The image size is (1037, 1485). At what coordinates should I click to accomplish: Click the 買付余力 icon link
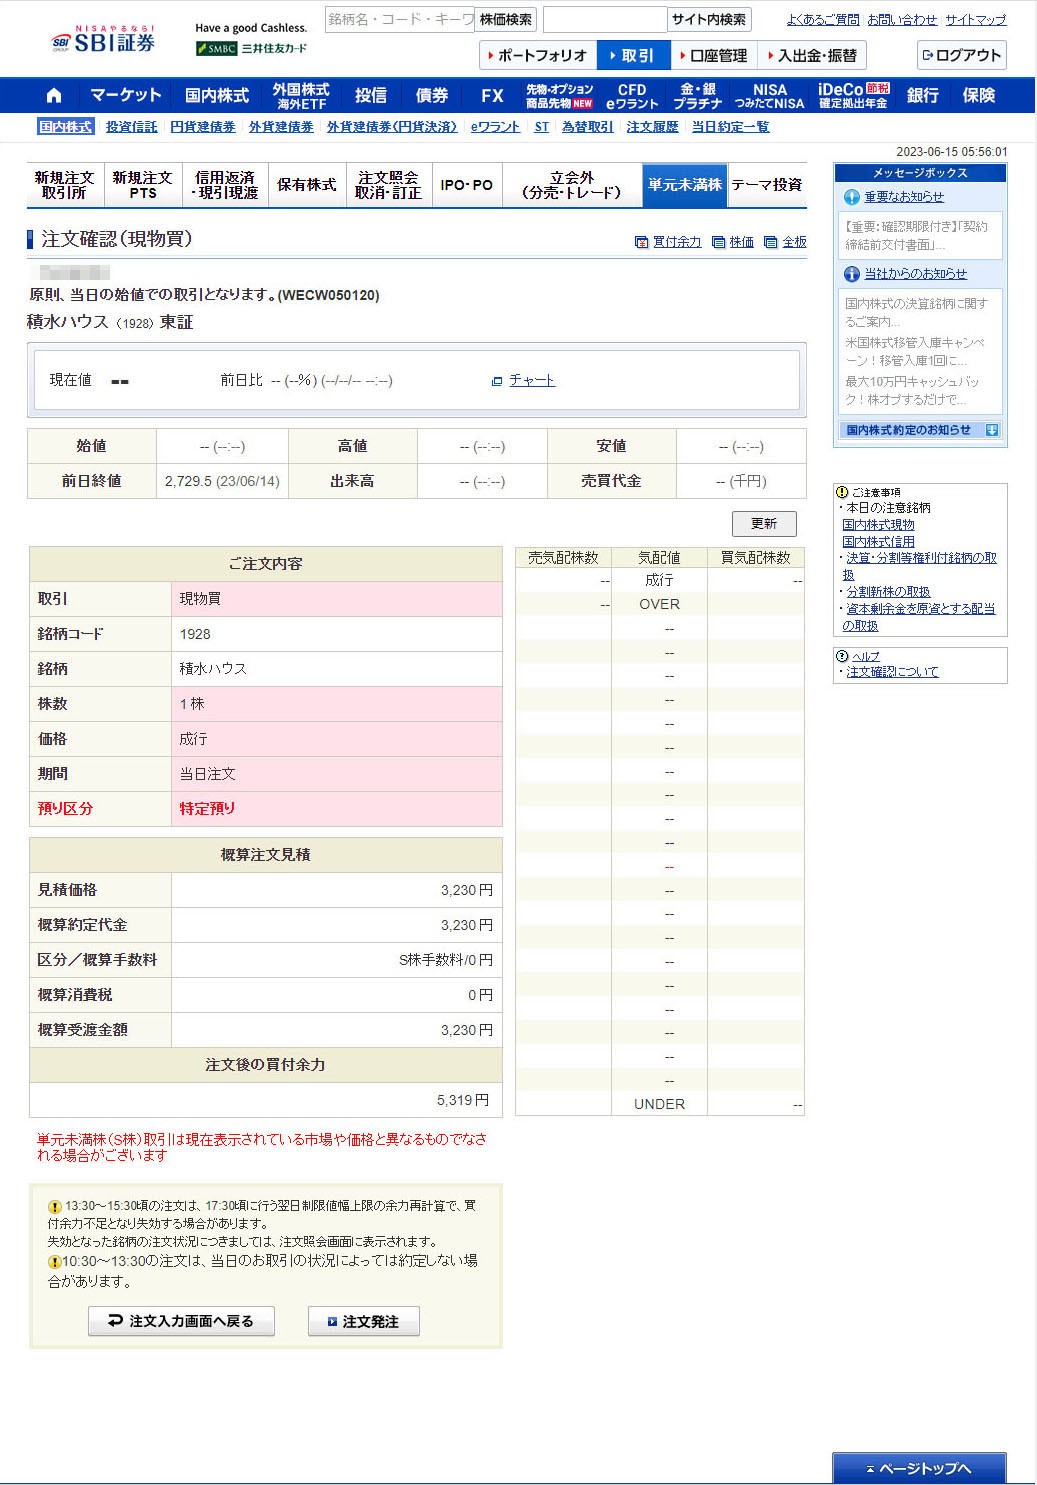click(668, 242)
